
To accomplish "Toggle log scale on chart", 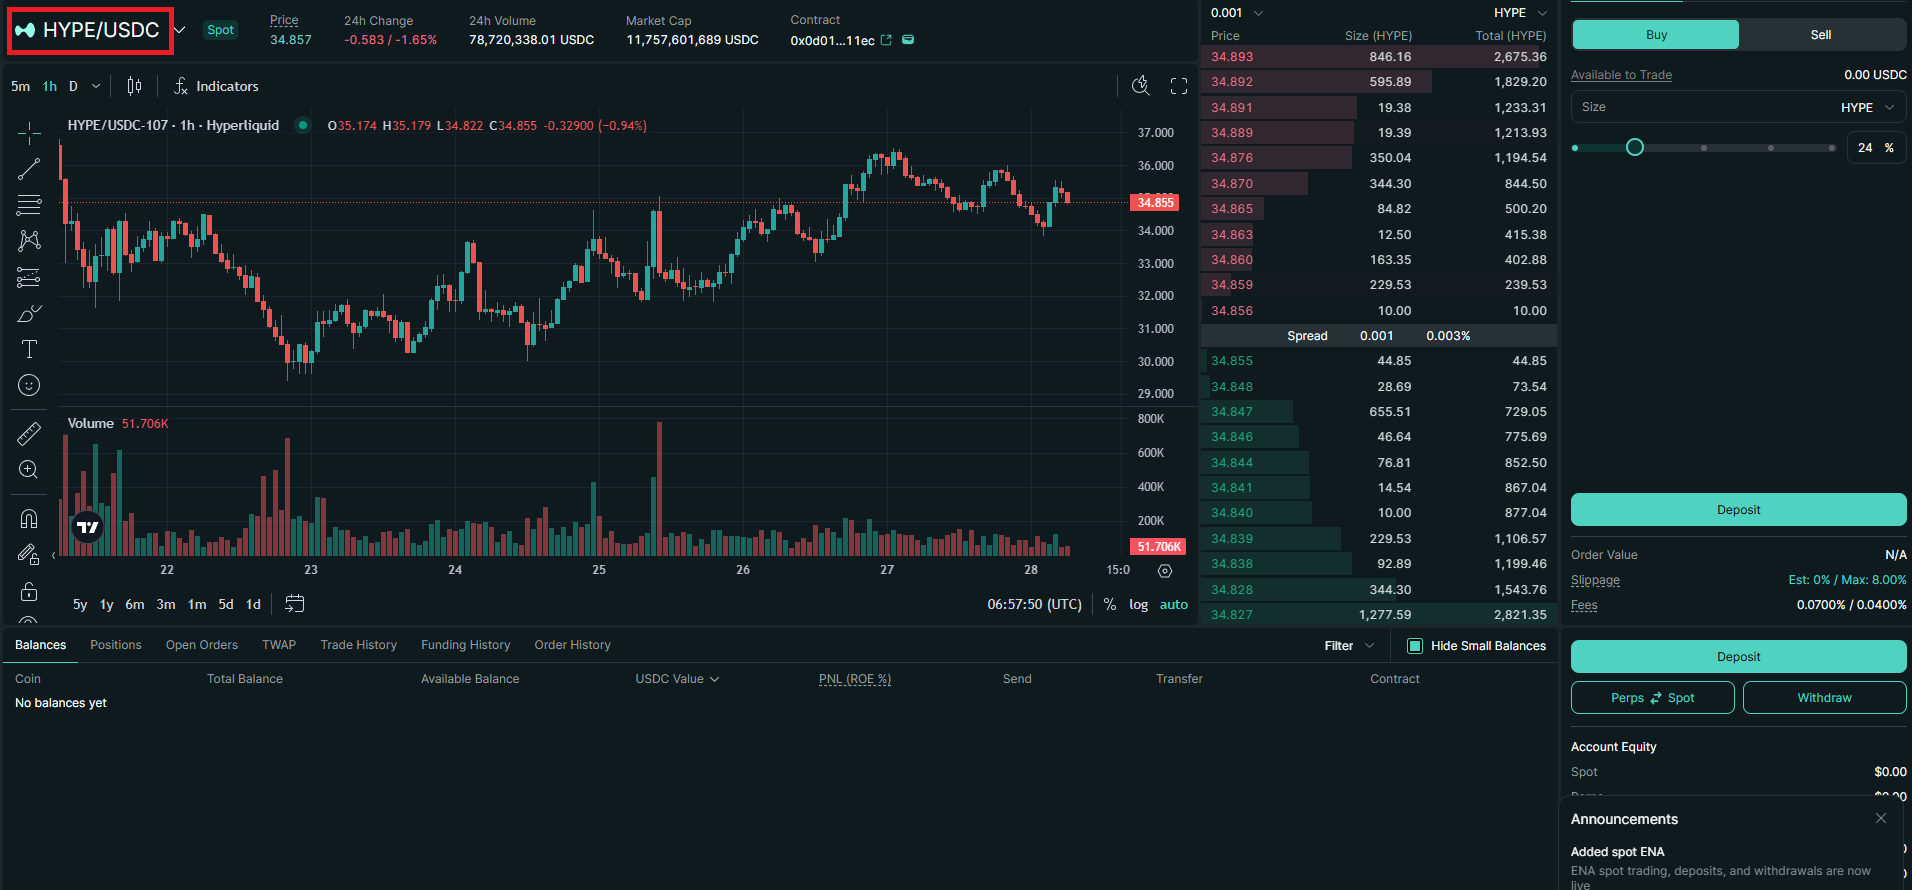I will tap(1139, 604).
